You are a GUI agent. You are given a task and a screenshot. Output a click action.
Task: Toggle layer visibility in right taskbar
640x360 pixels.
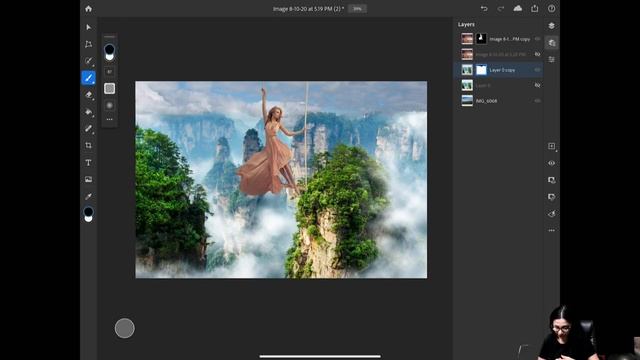pos(551,163)
